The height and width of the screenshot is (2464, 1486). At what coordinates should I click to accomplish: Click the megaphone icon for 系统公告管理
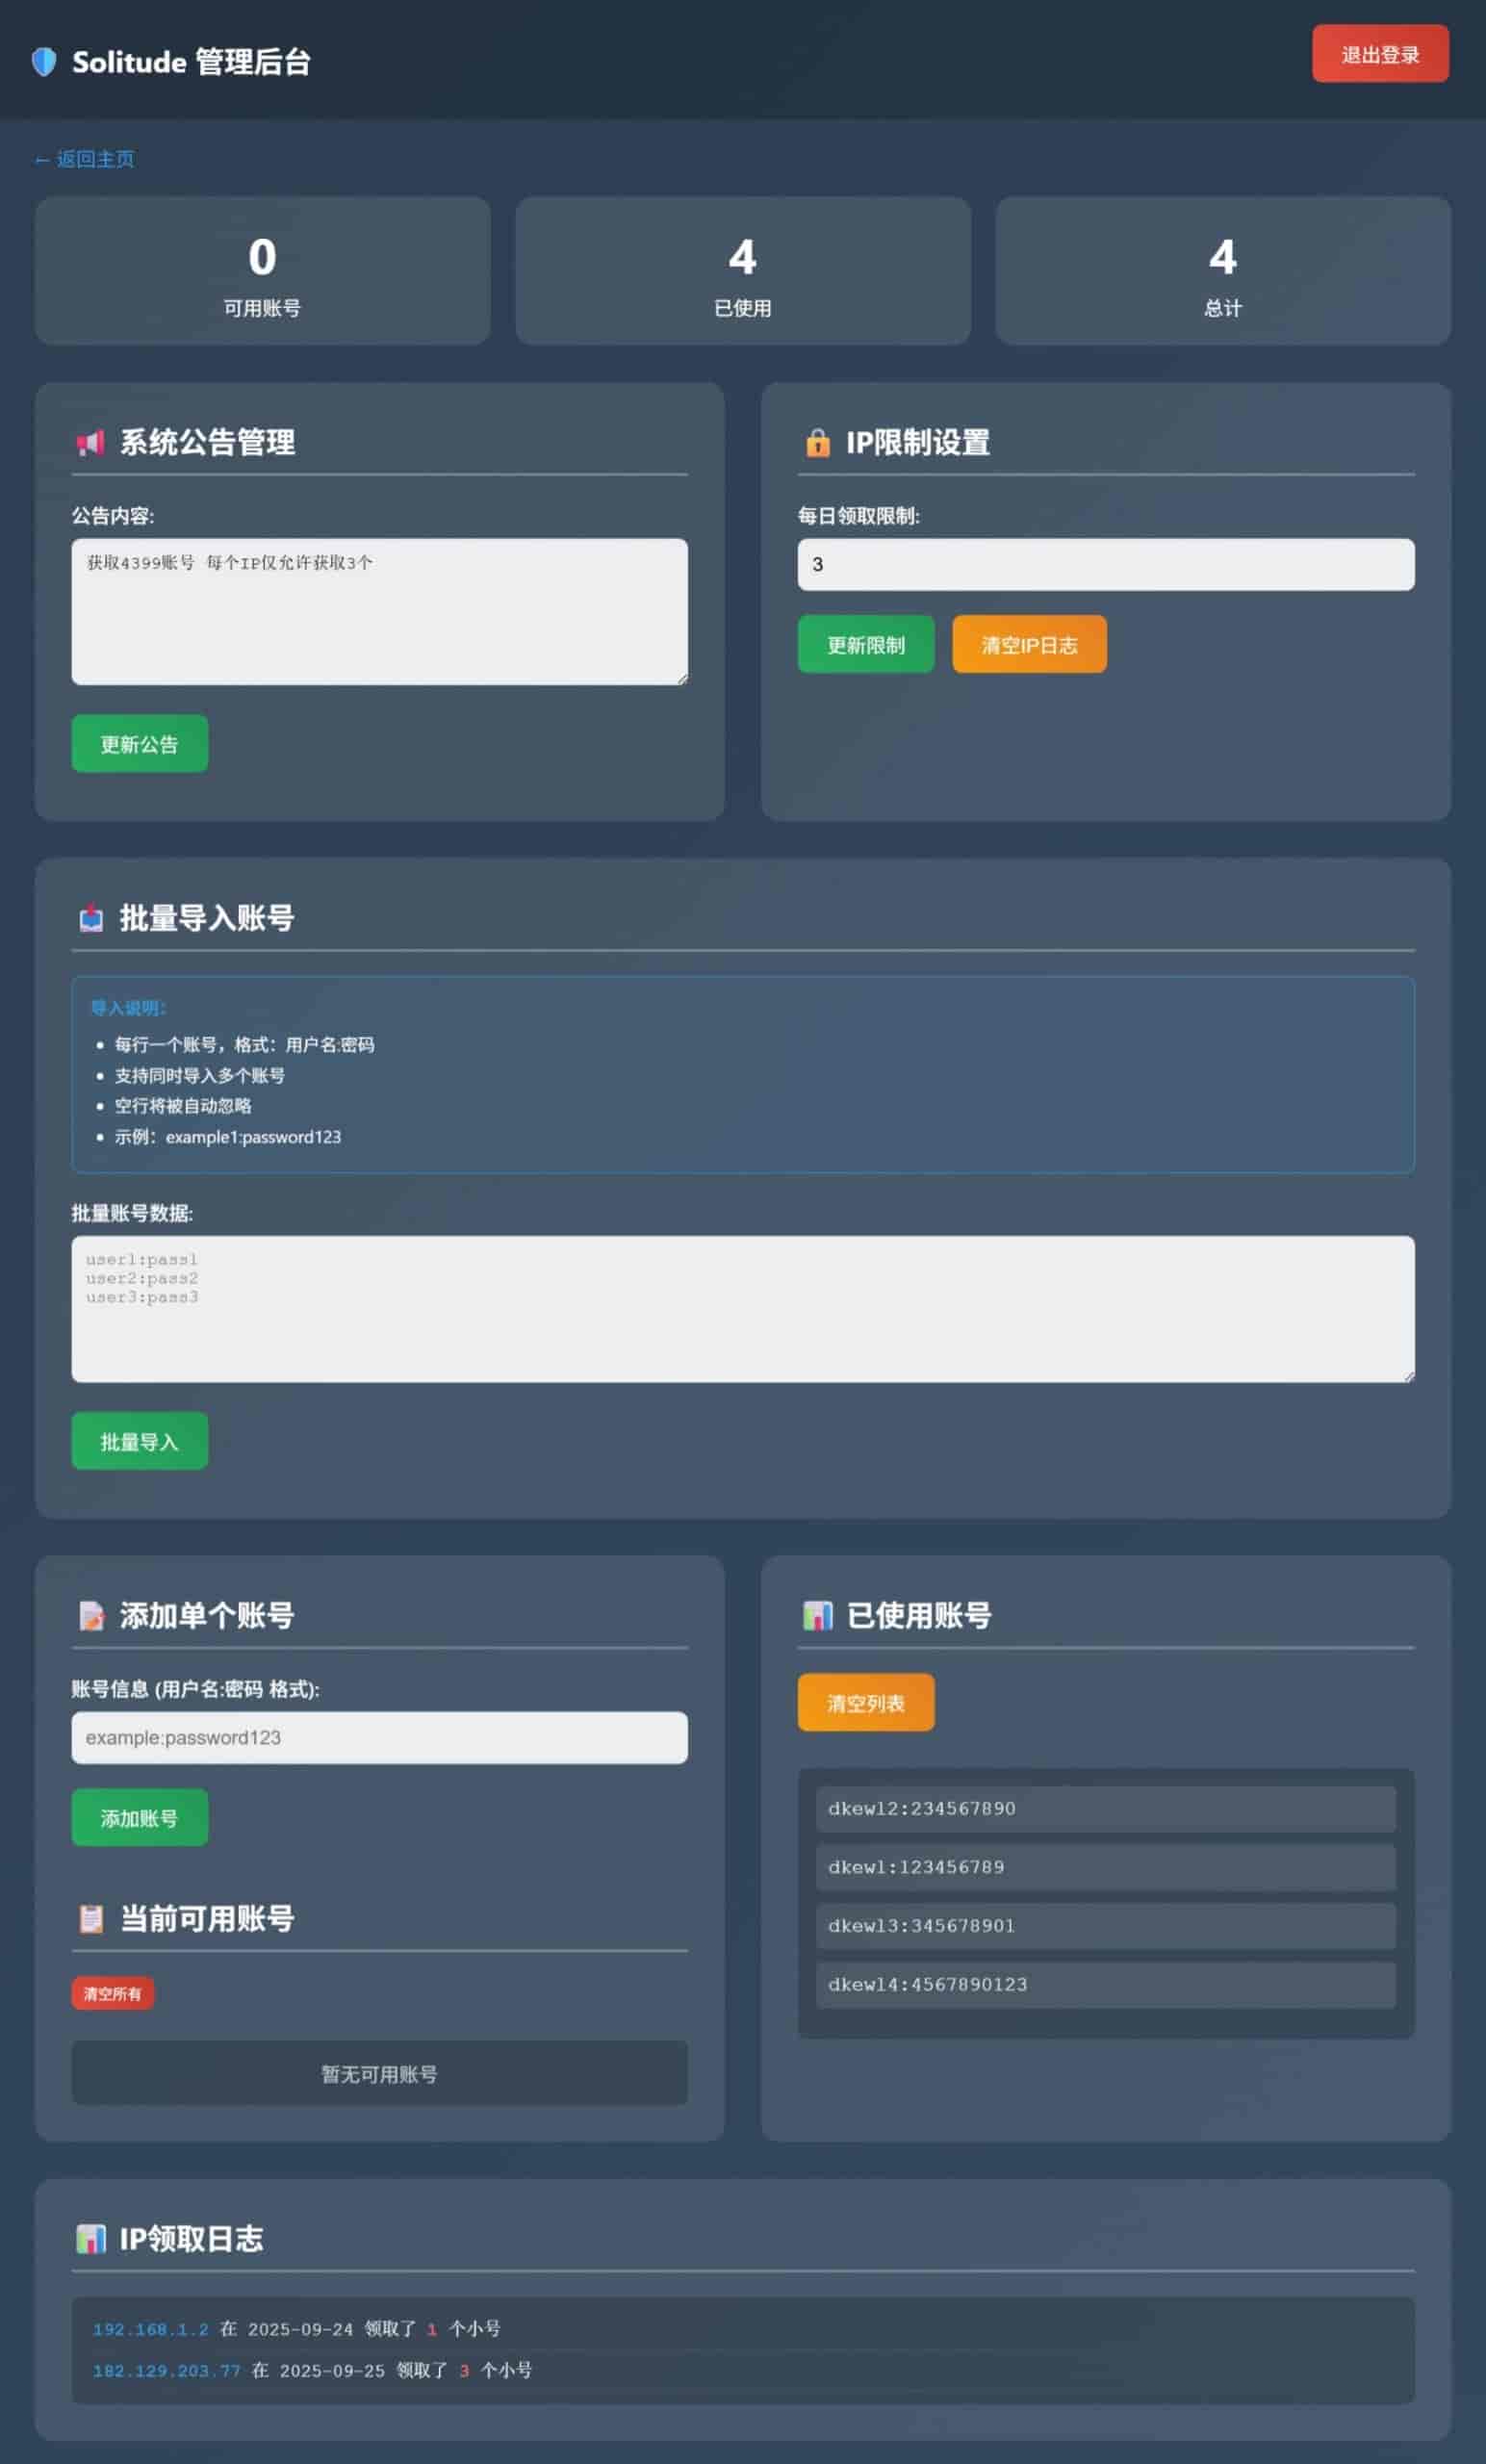click(90, 442)
